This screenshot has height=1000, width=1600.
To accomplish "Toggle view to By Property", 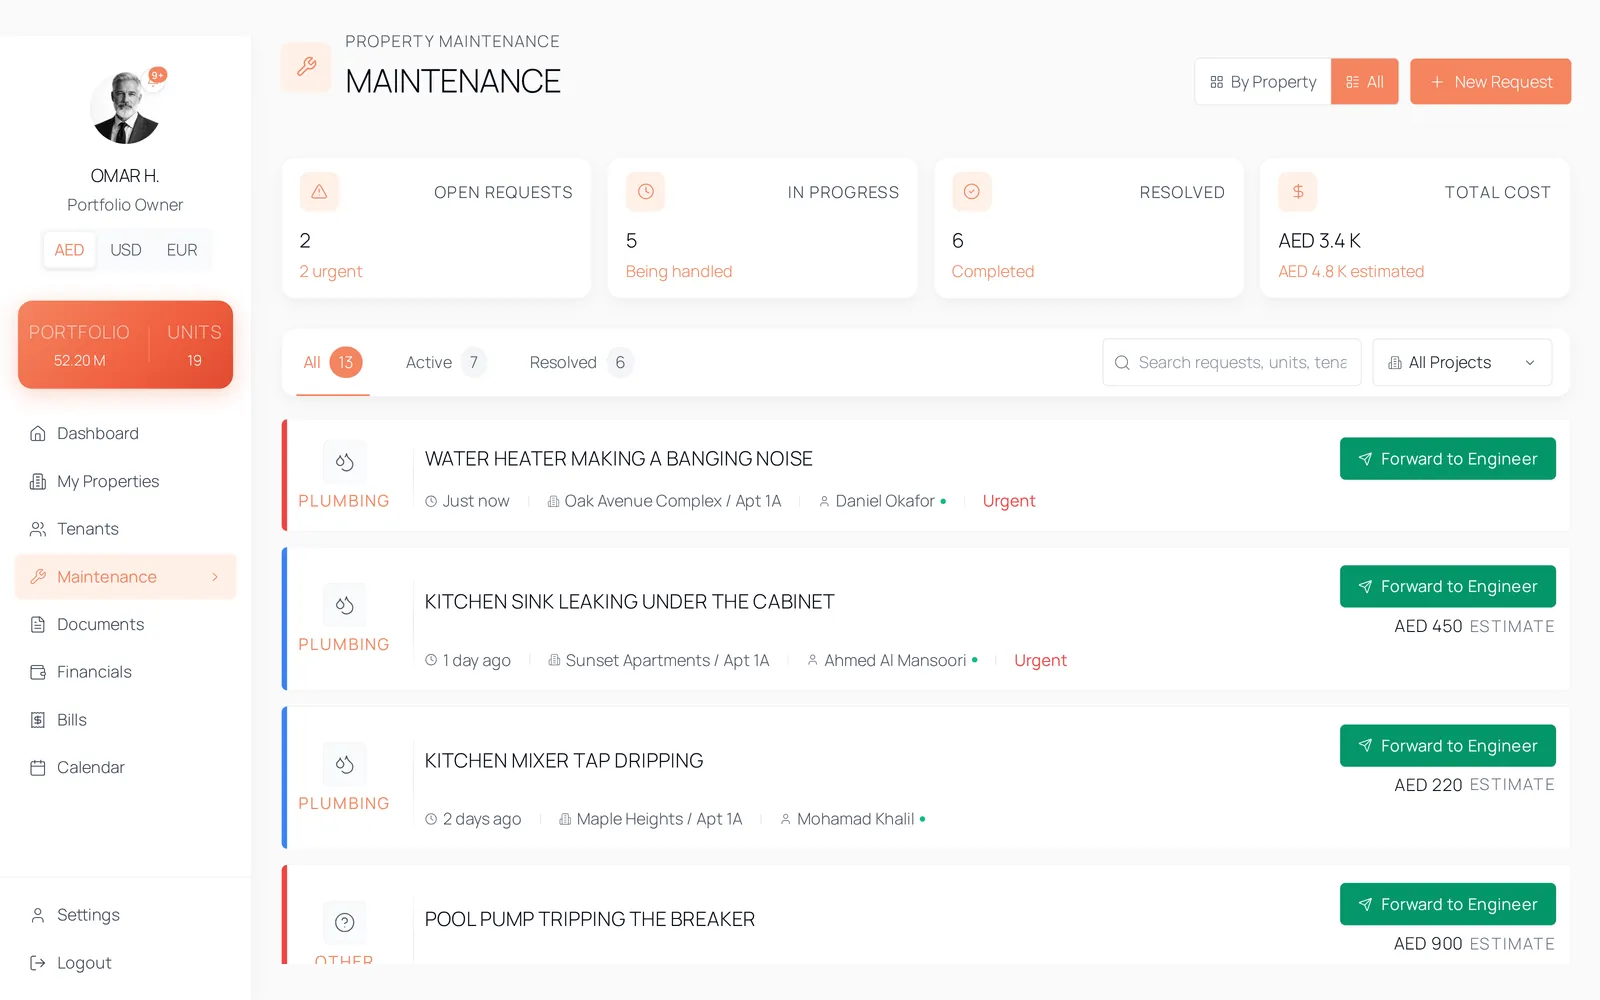I will pos(1263,82).
